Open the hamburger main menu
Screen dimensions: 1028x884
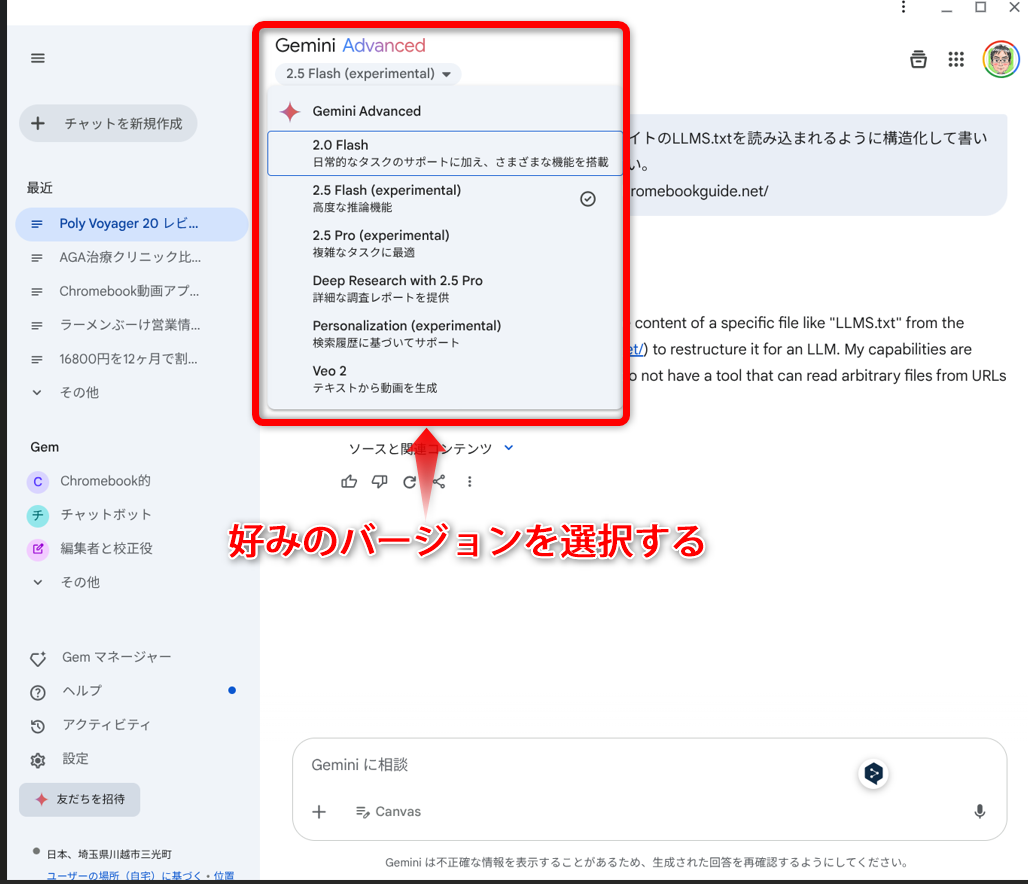[38, 58]
